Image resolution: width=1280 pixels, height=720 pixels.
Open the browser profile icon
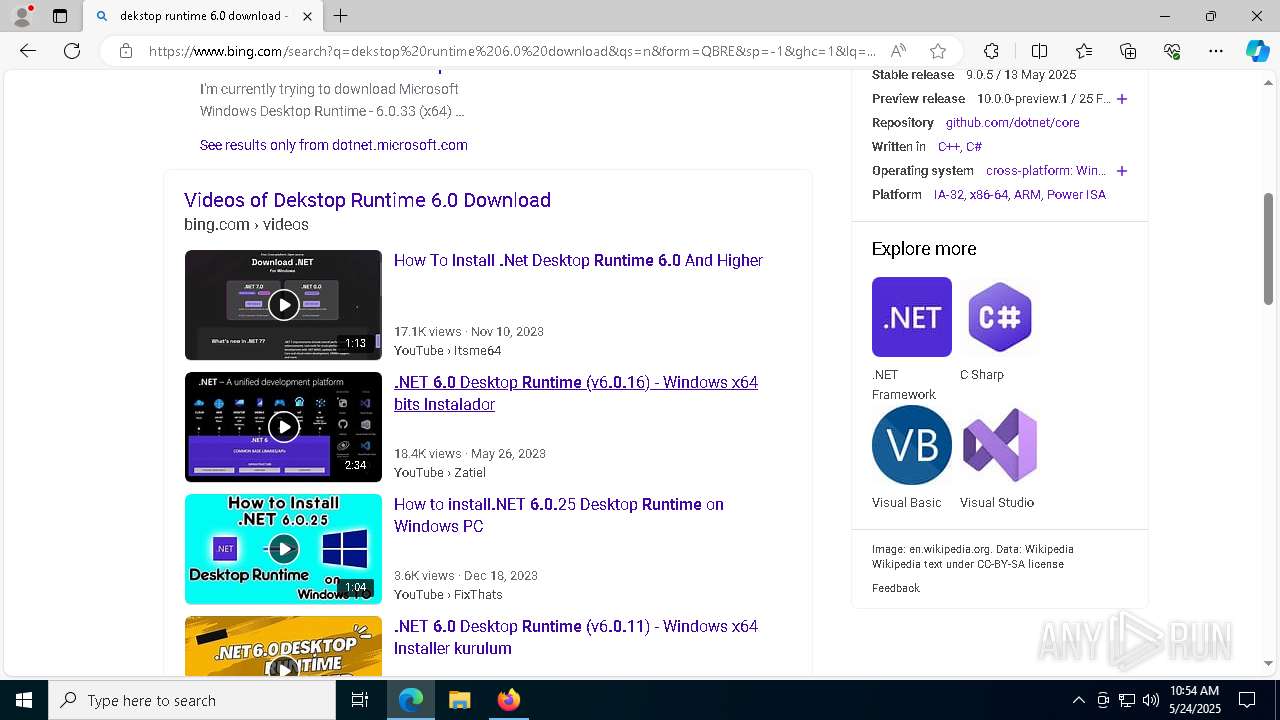tap(22, 16)
